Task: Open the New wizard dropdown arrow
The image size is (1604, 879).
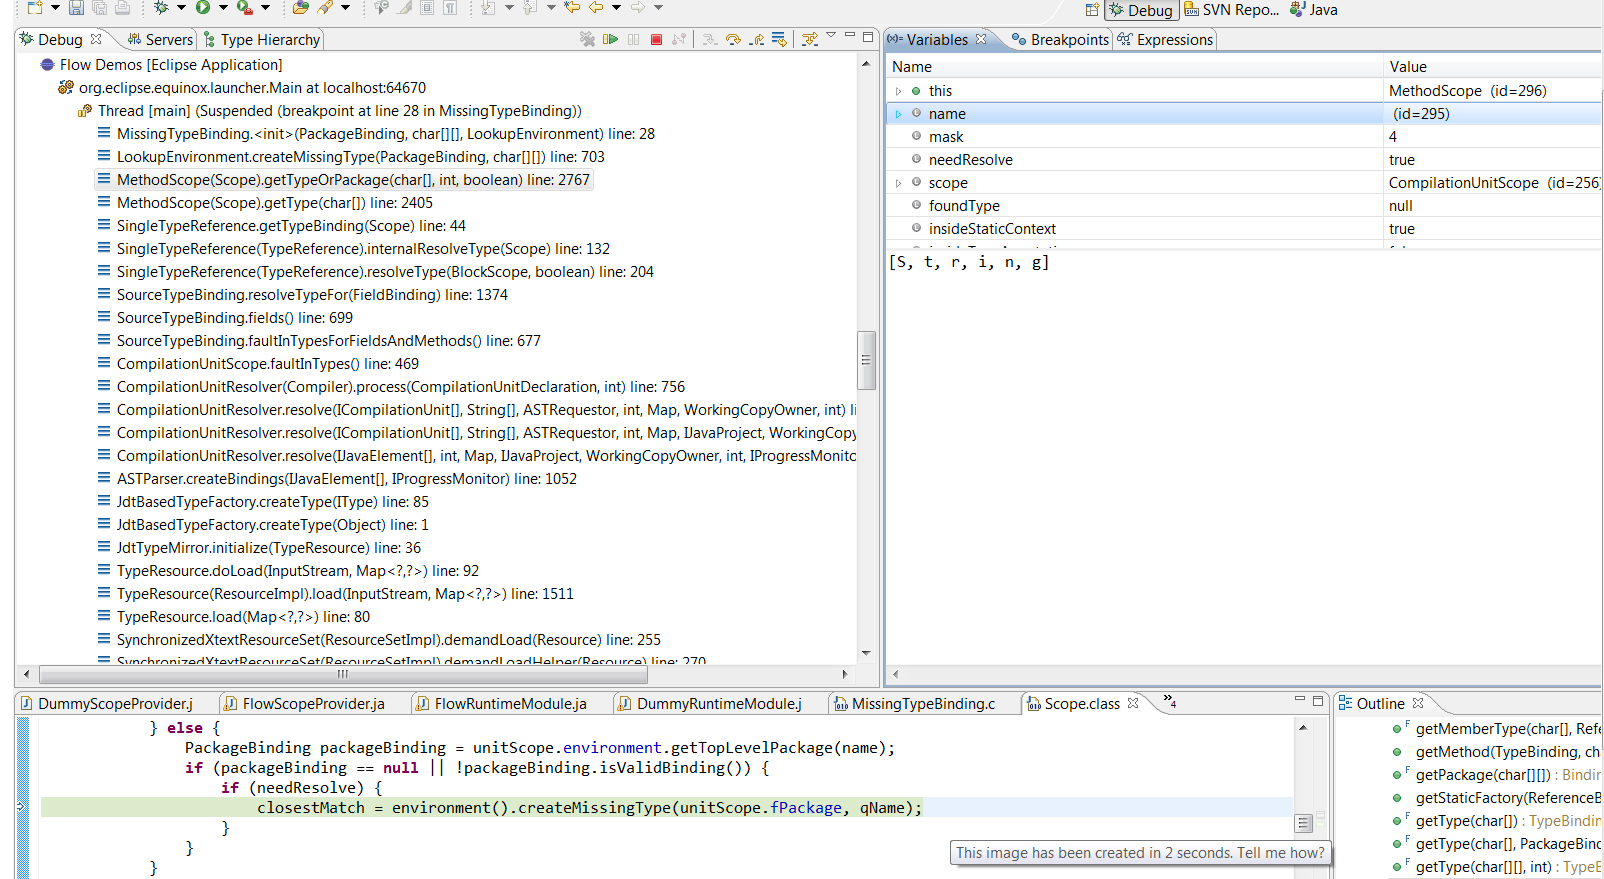Action: point(55,8)
